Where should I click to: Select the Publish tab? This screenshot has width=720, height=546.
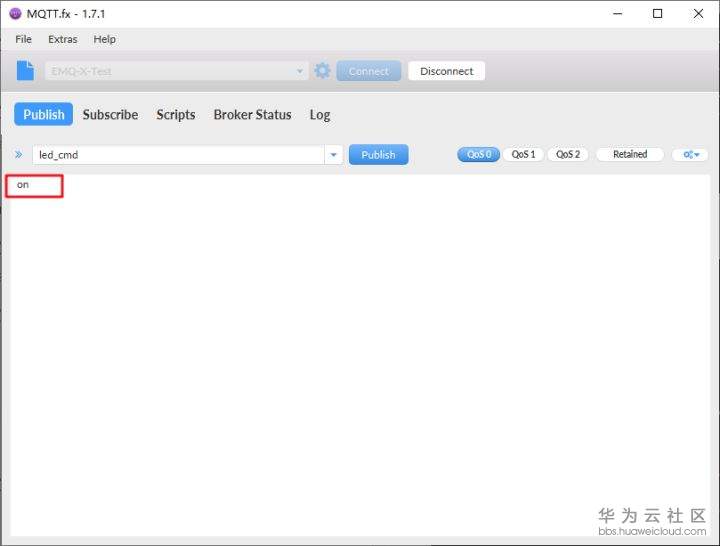click(44, 114)
